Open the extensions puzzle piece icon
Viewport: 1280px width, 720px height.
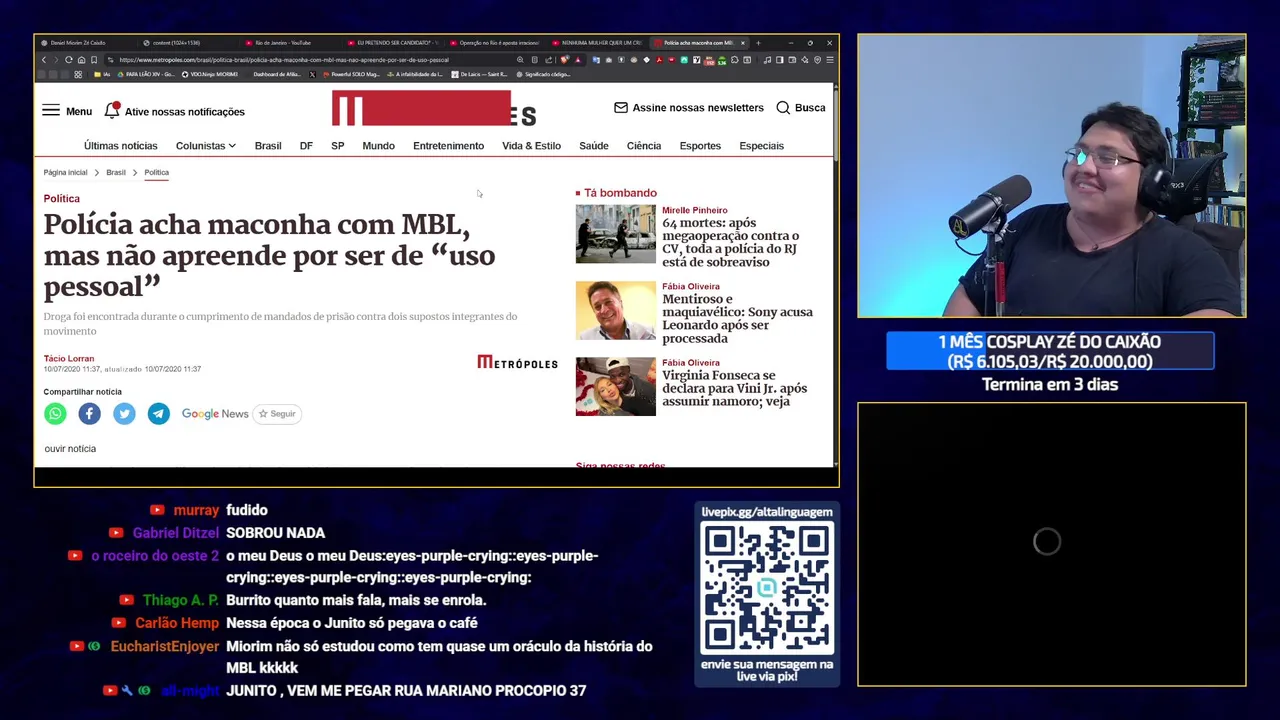point(734,60)
